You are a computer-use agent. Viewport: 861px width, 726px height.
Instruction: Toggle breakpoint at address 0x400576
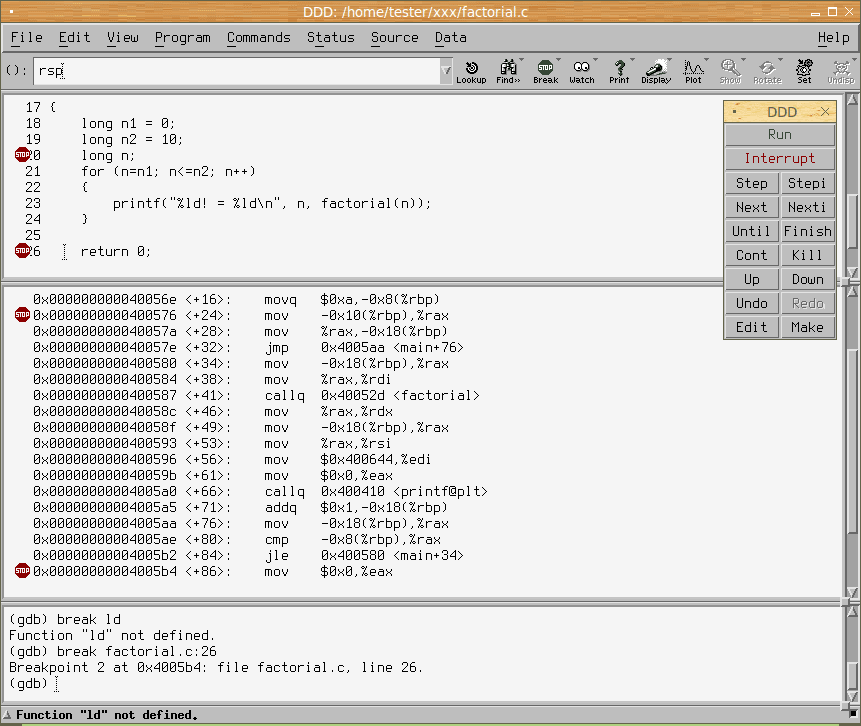pos(23,315)
